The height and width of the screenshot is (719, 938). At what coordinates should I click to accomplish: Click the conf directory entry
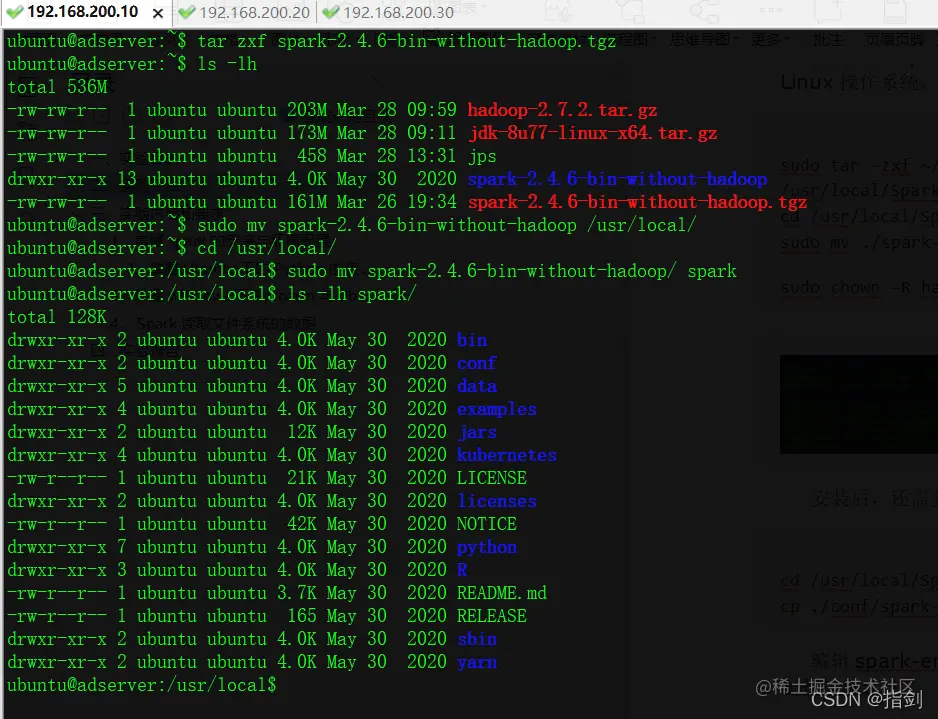(477, 363)
